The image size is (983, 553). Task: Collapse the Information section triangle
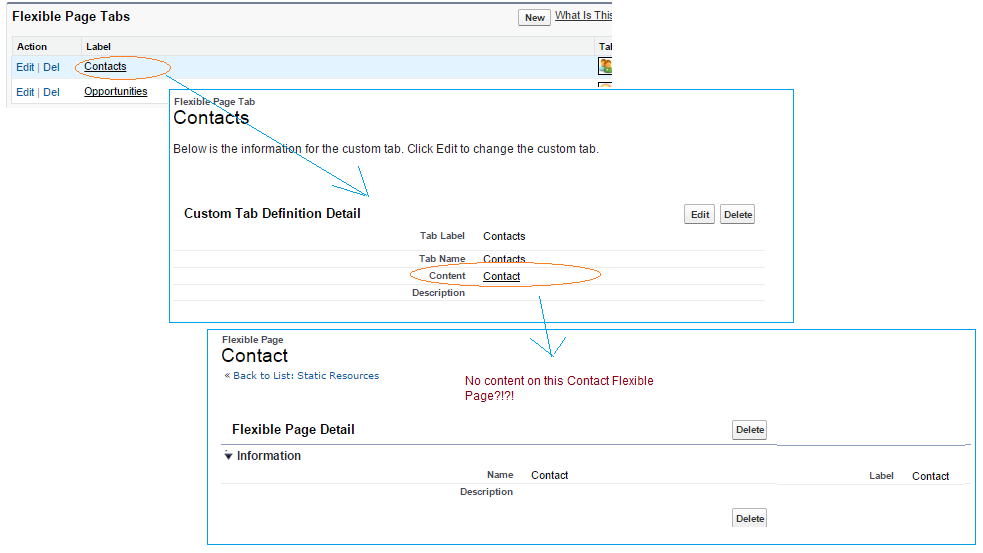pyautogui.click(x=228, y=456)
